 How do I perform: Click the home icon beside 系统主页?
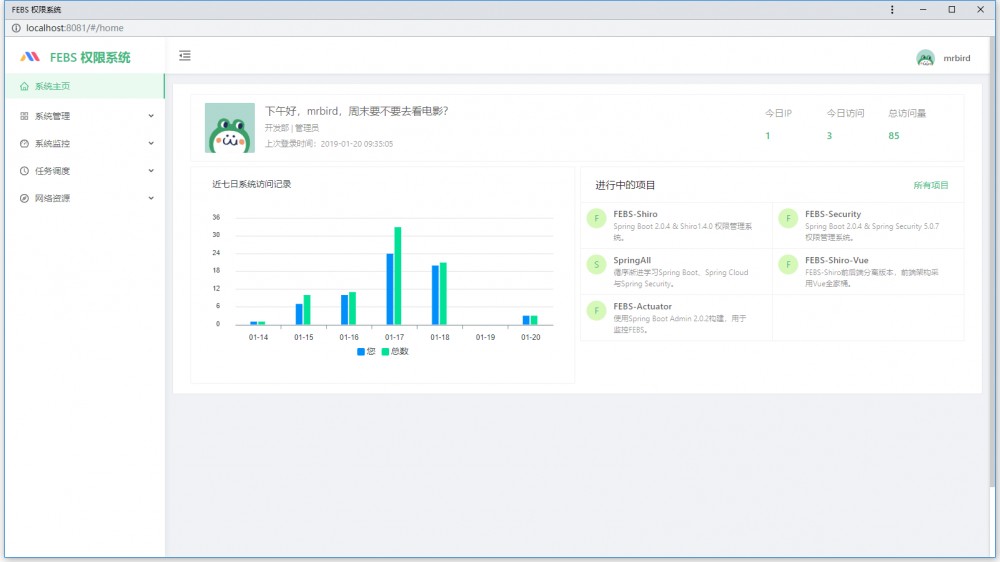click(24, 86)
